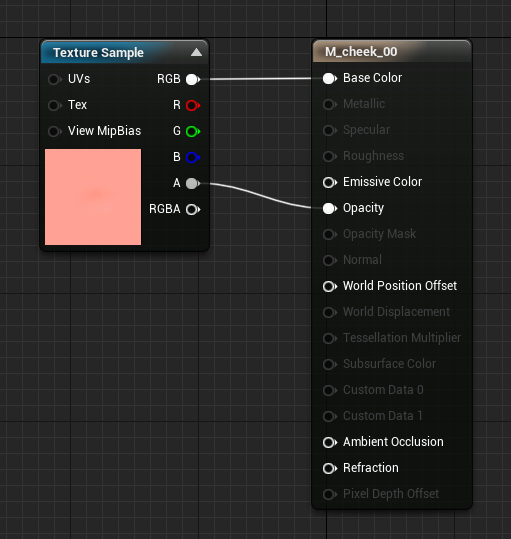Select the Texture Sample node header
Viewport: 511px width, 539px height.
point(124,52)
